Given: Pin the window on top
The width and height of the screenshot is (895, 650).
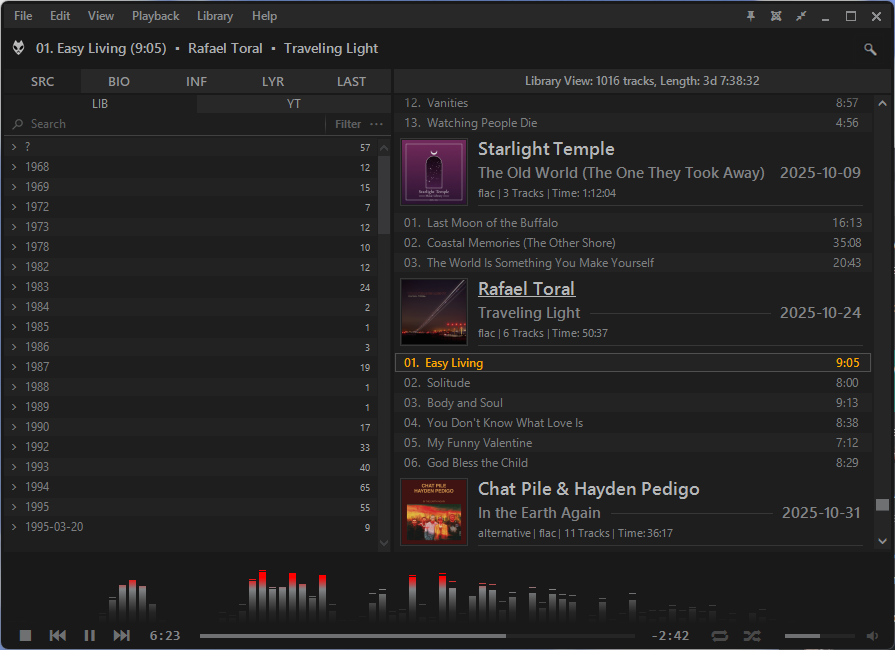Looking at the screenshot, I should 751,16.
